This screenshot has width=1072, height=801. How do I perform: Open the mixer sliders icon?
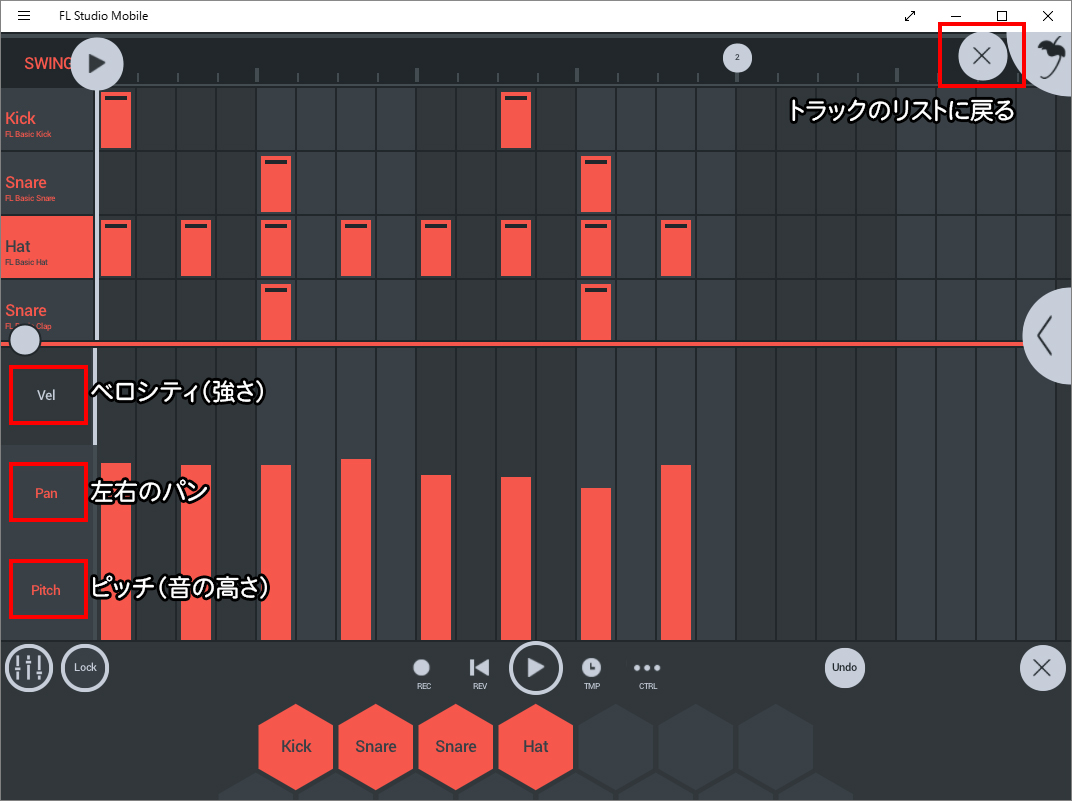point(29,668)
